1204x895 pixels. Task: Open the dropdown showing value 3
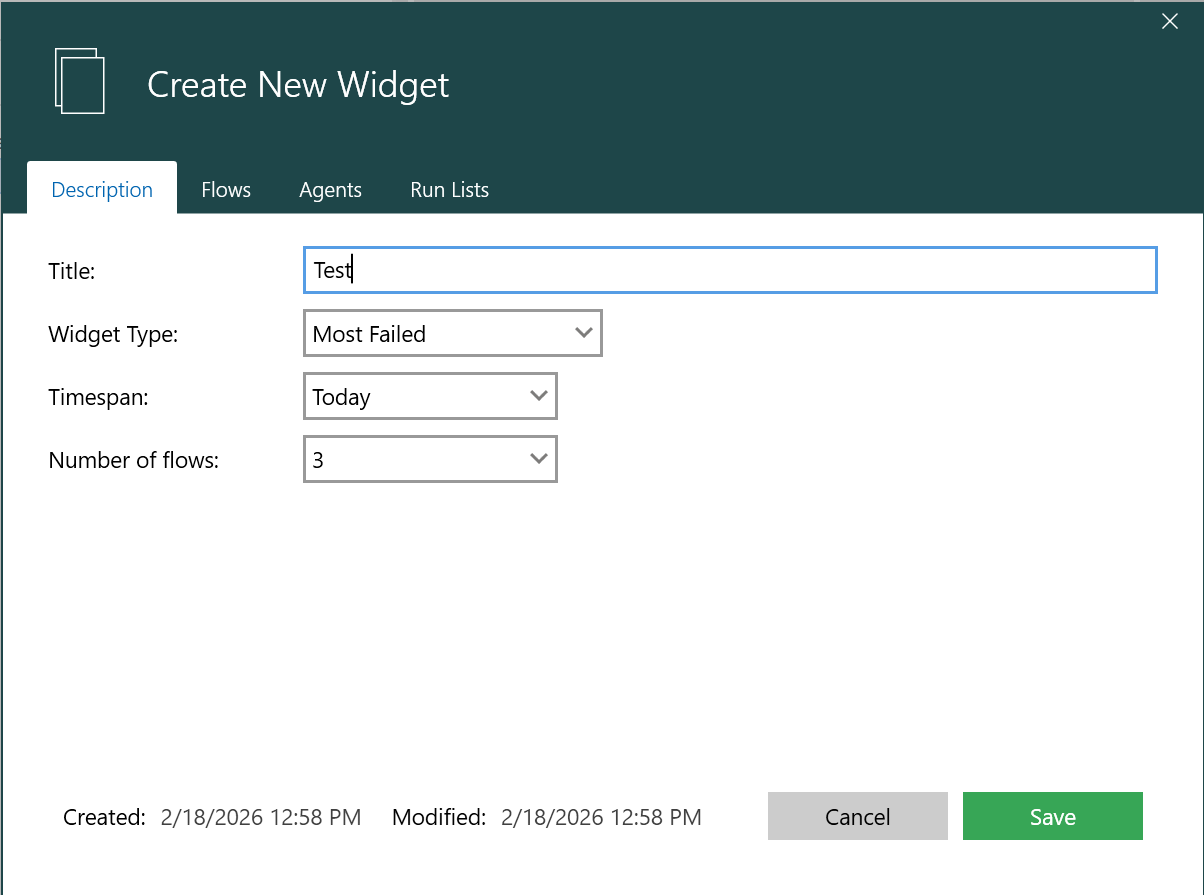click(429, 460)
